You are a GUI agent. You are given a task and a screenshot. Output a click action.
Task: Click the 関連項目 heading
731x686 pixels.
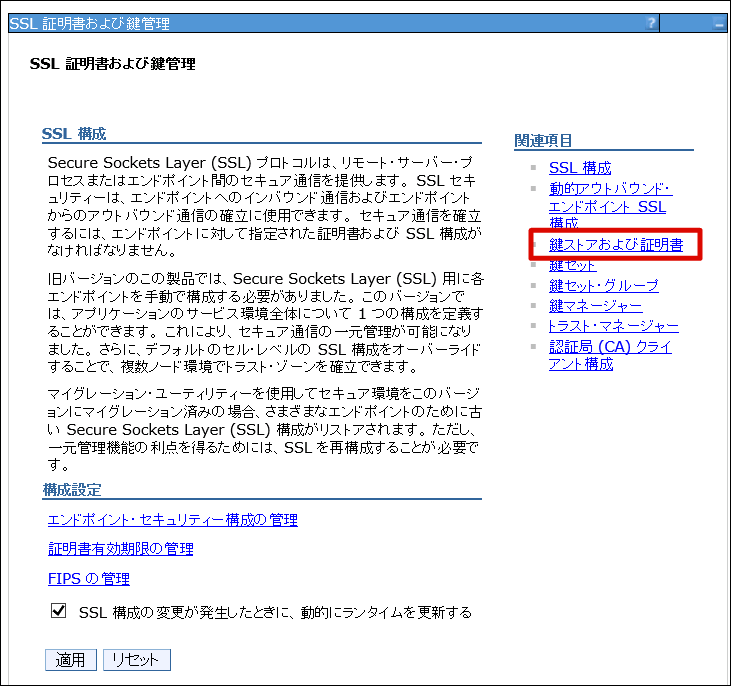pos(543,140)
